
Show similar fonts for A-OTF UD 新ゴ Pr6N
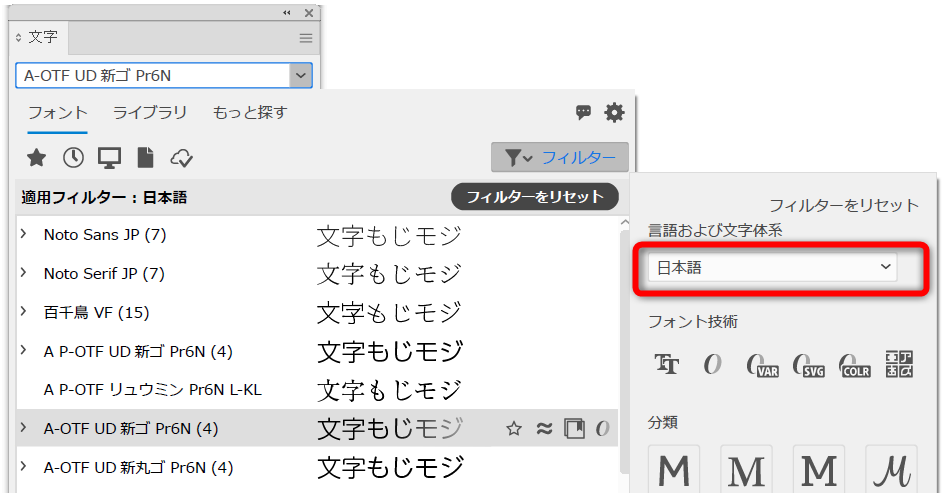point(545,429)
